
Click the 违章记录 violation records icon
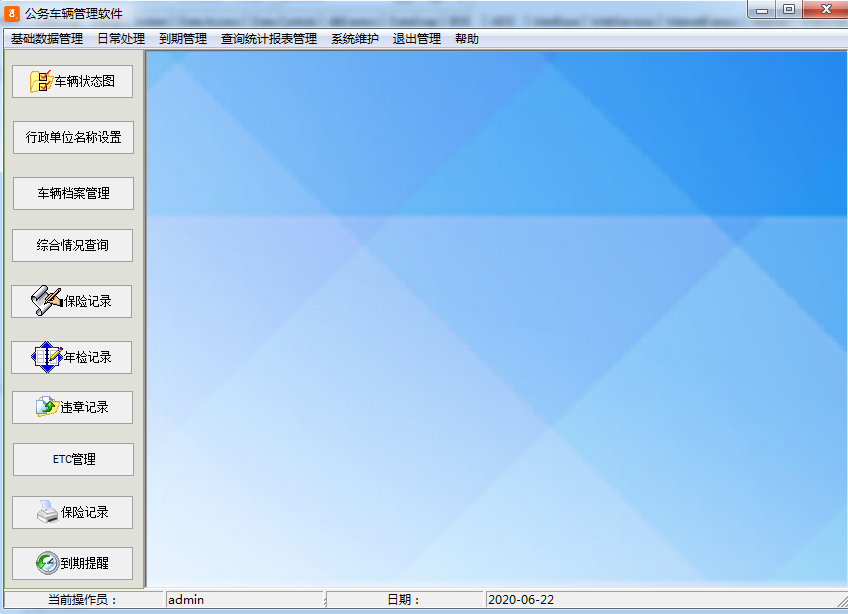[x=72, y=407]
